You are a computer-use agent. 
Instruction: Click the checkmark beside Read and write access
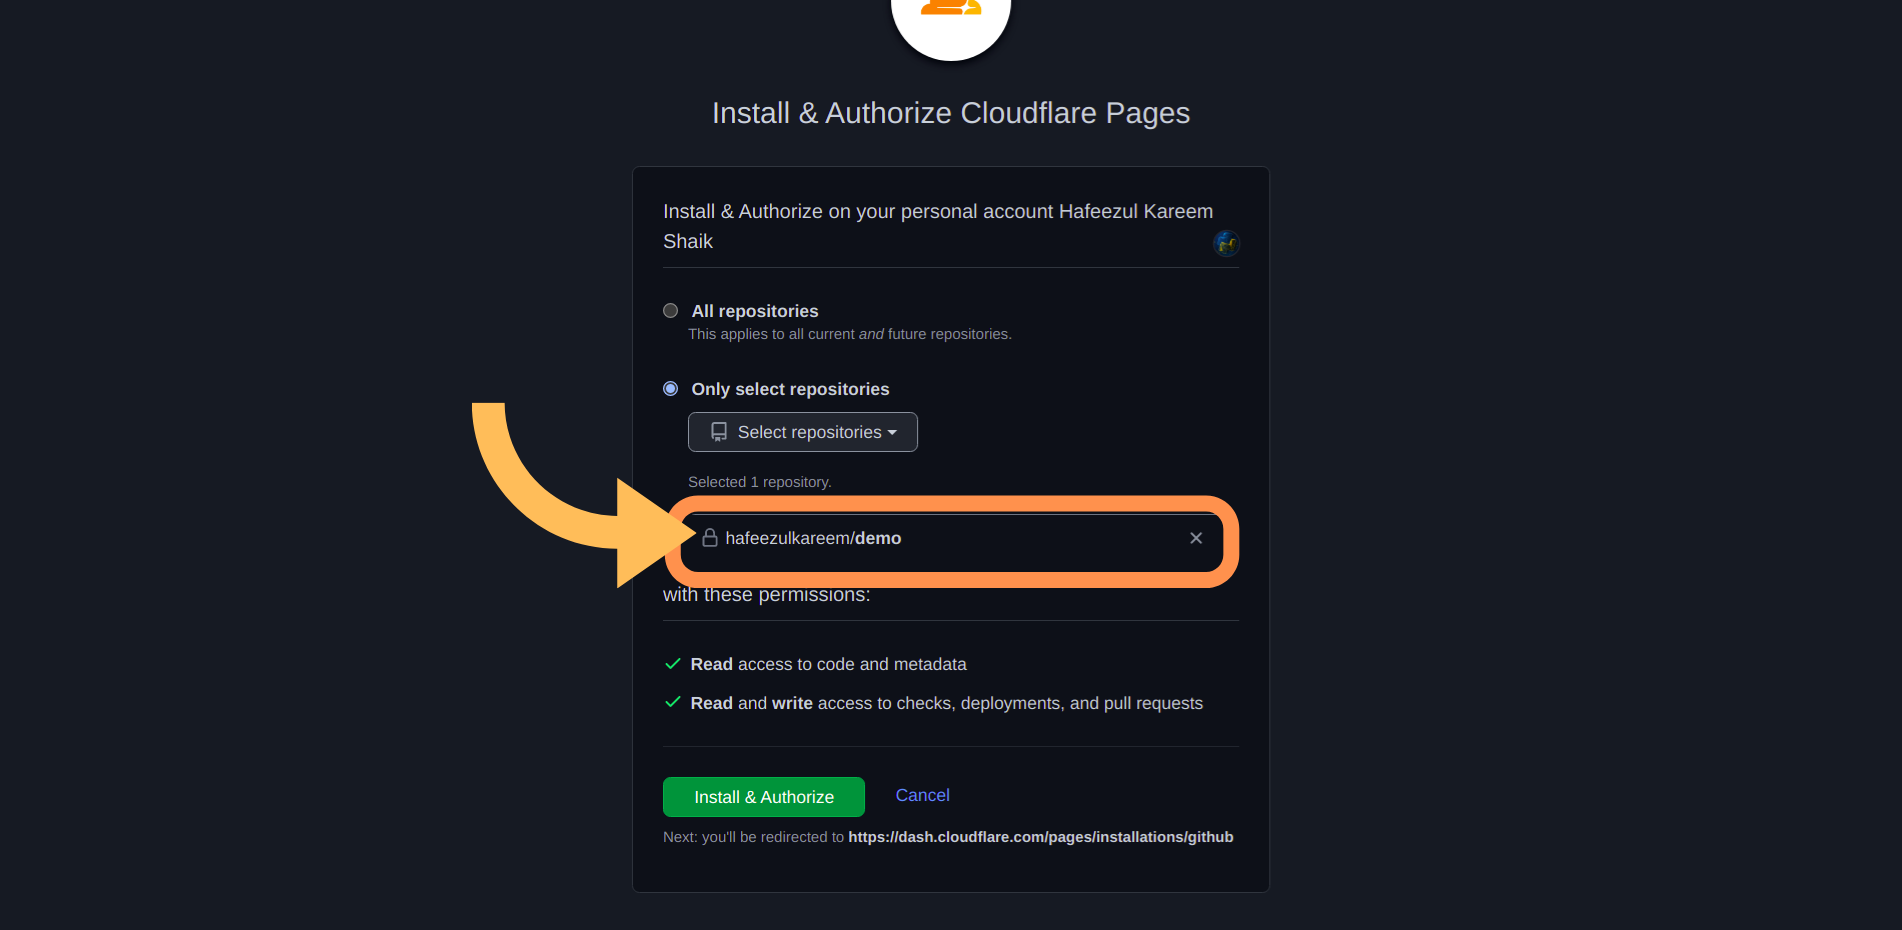673,703
